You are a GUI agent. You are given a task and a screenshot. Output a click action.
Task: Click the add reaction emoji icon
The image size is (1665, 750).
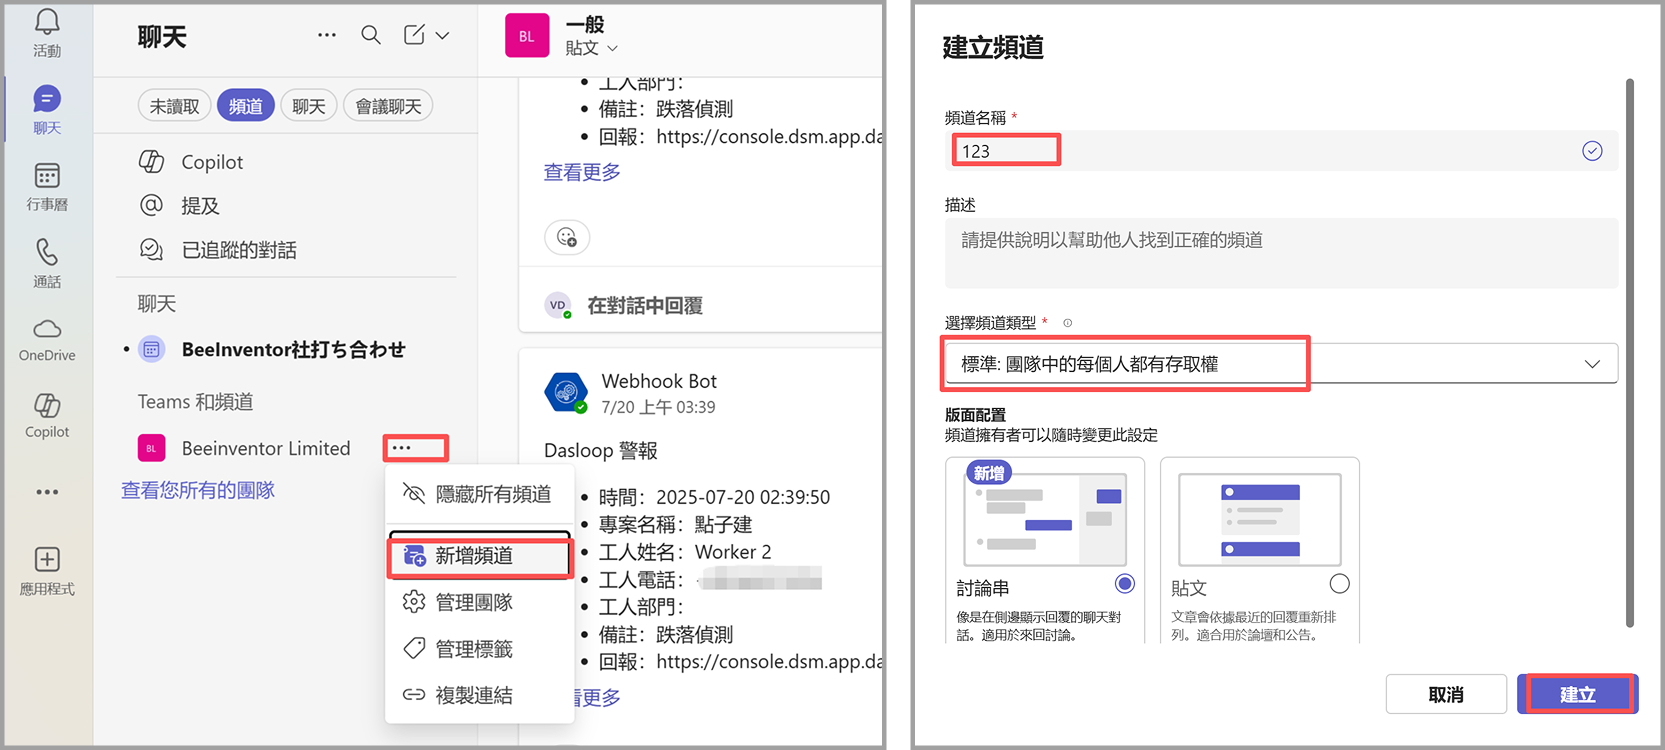point(567,238)
